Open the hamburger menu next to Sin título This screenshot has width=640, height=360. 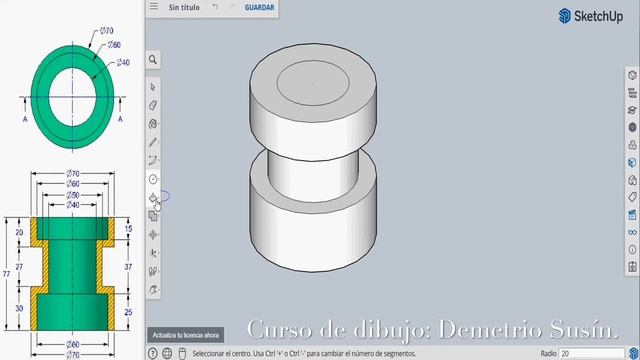coord(153,6)
